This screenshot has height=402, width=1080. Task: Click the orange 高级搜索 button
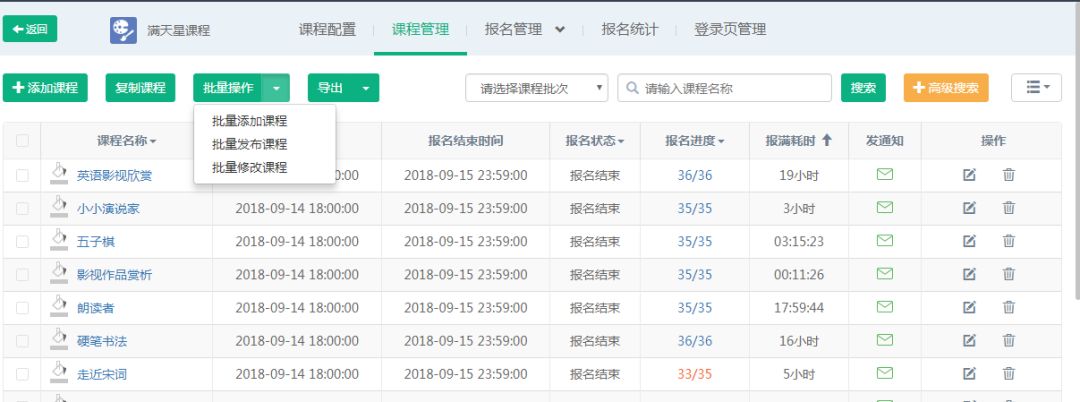(x=946, y=88)
